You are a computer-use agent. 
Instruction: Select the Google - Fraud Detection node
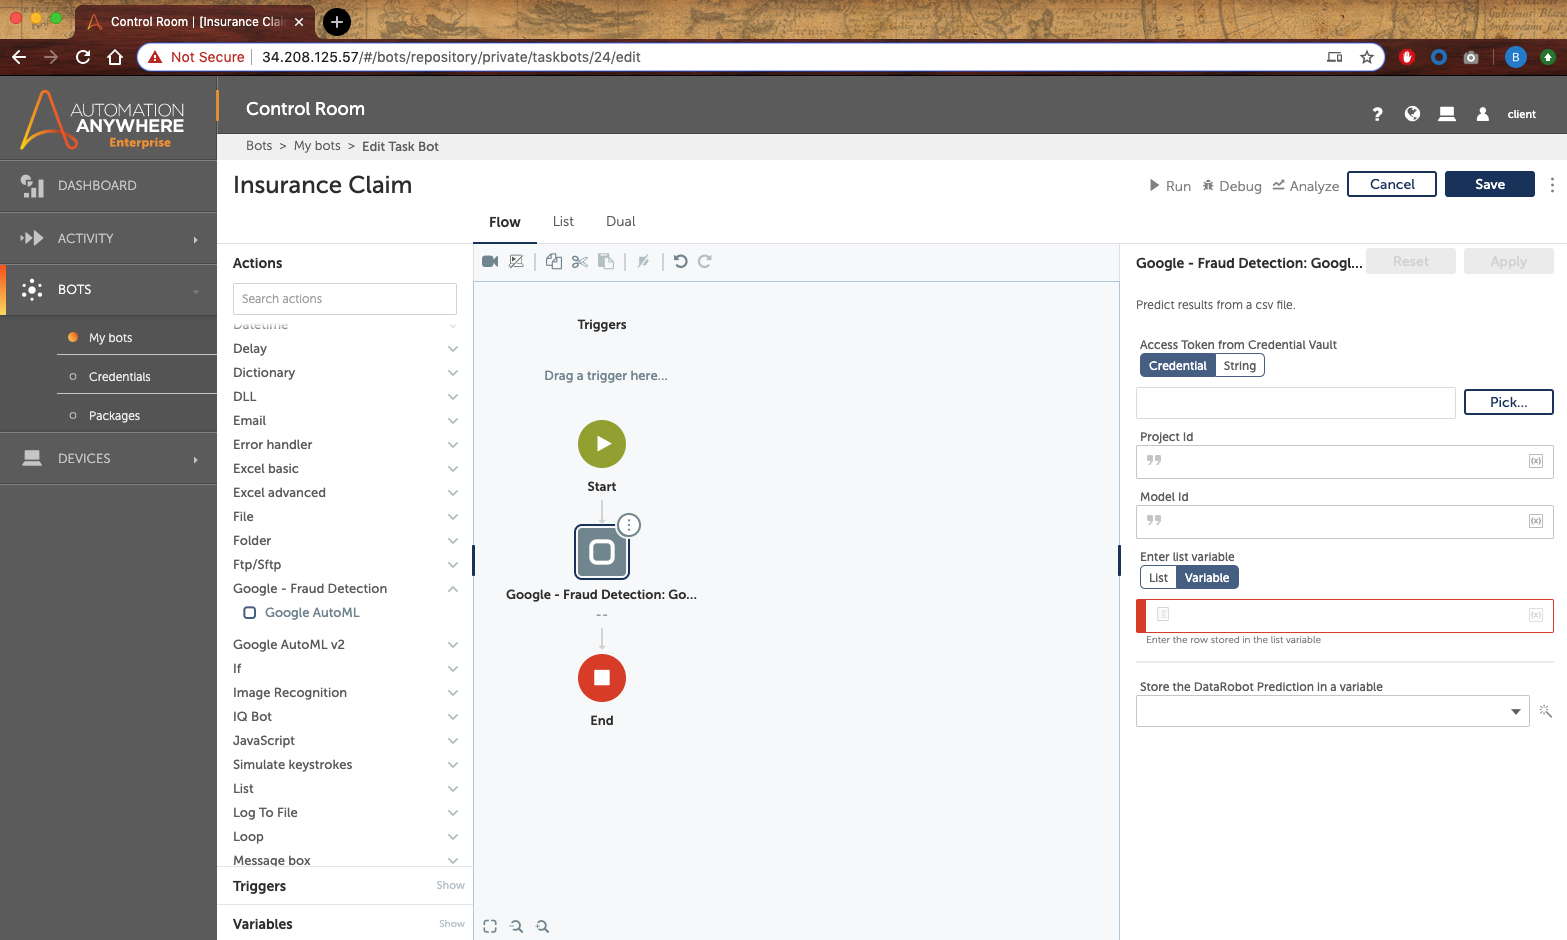tap(602, 552)
